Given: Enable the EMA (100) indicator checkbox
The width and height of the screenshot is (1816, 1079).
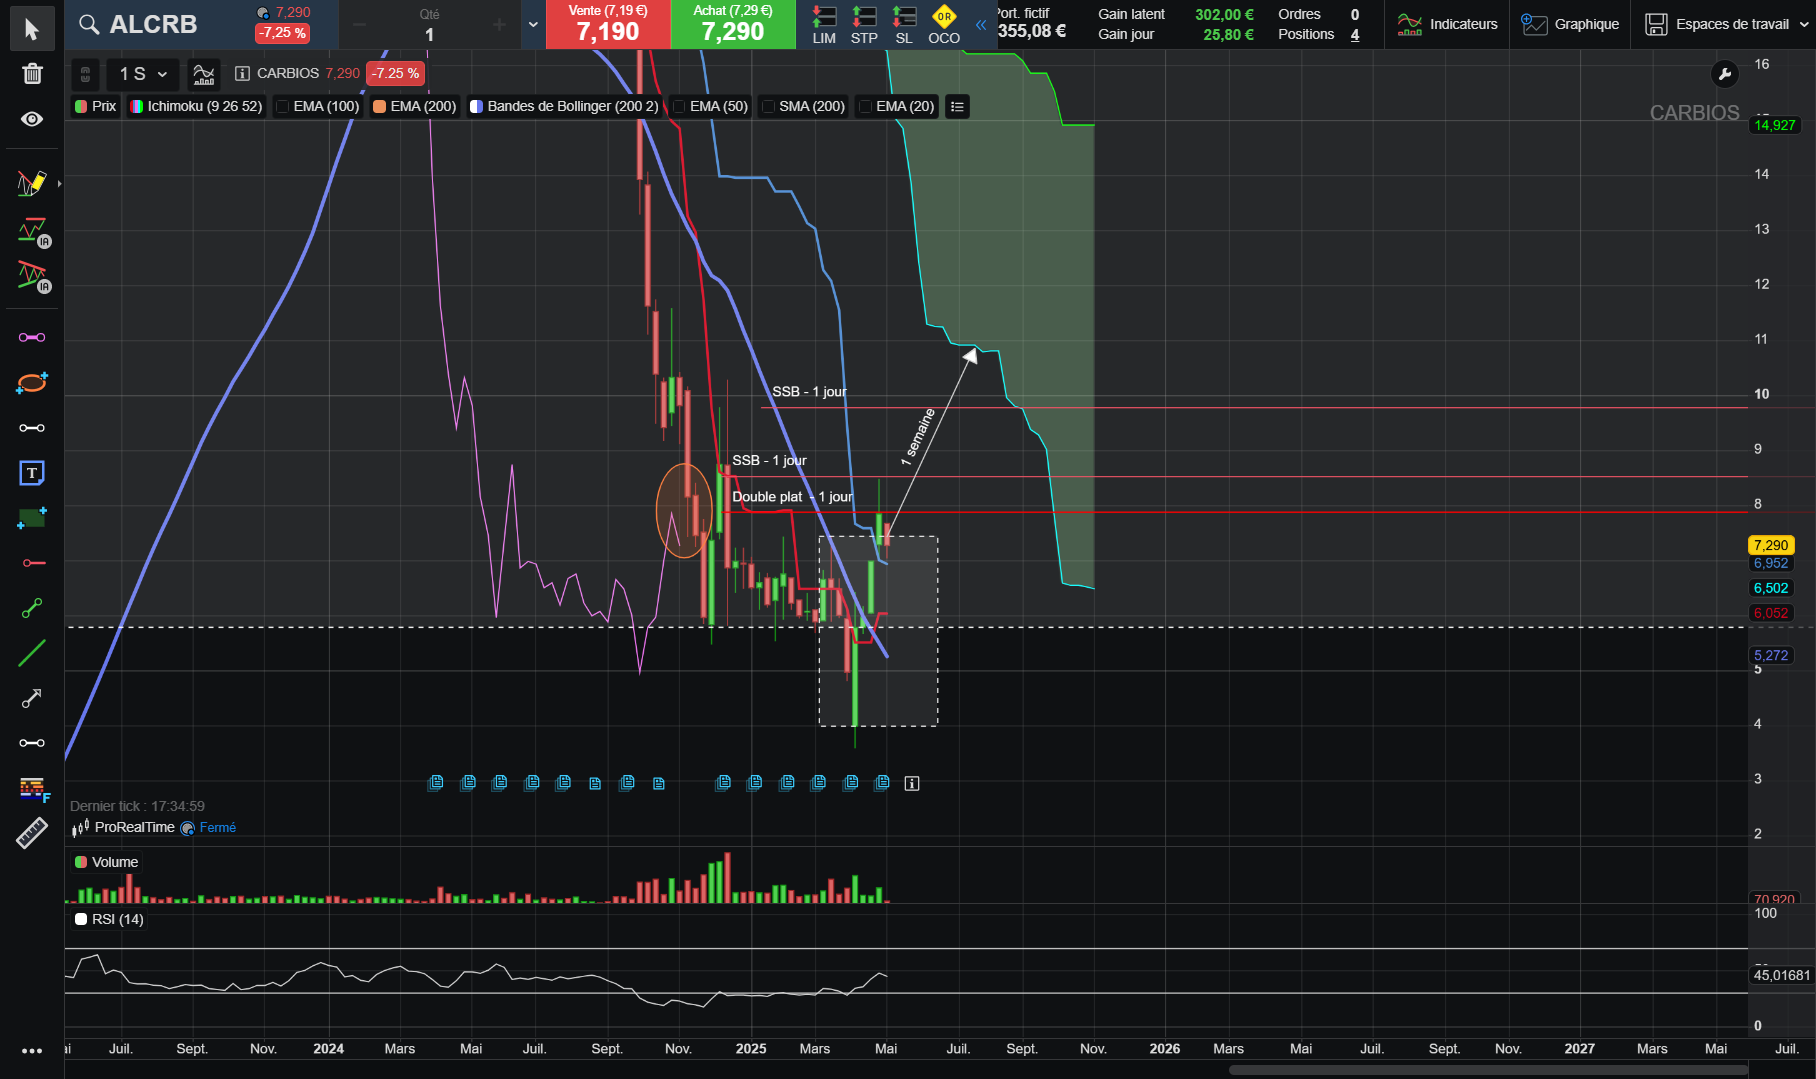Looking at the screenshot, I should click(x=283, y=107).
